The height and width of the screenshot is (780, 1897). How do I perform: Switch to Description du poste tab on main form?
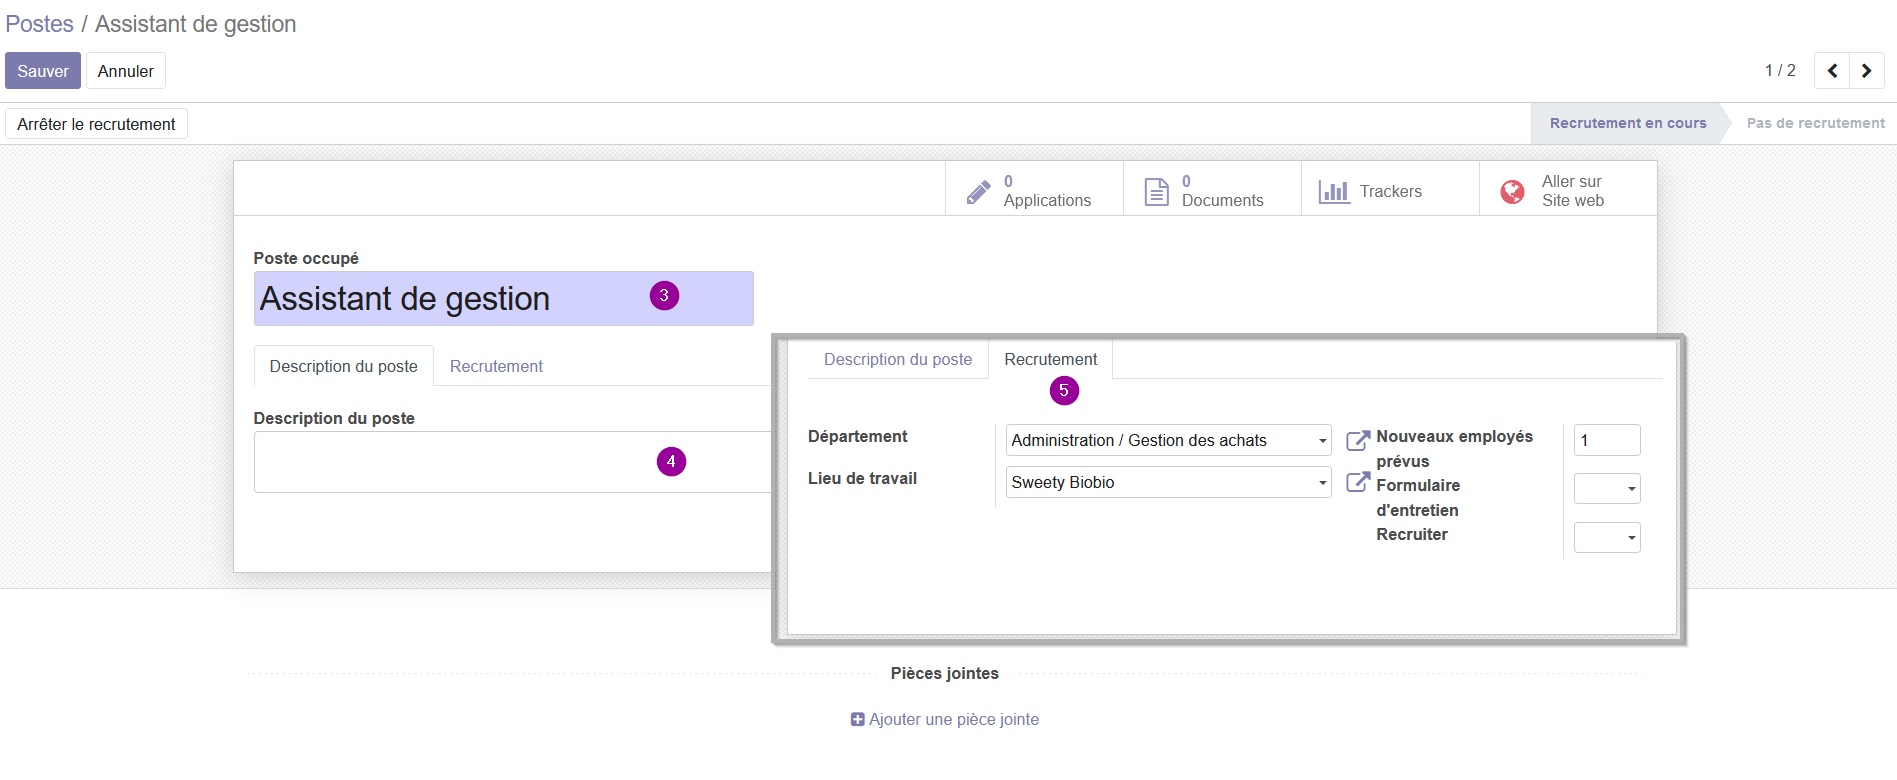point(343,366)
